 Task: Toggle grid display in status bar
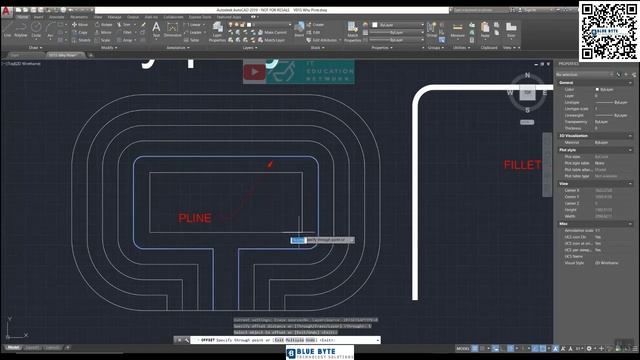pos(475,349)
